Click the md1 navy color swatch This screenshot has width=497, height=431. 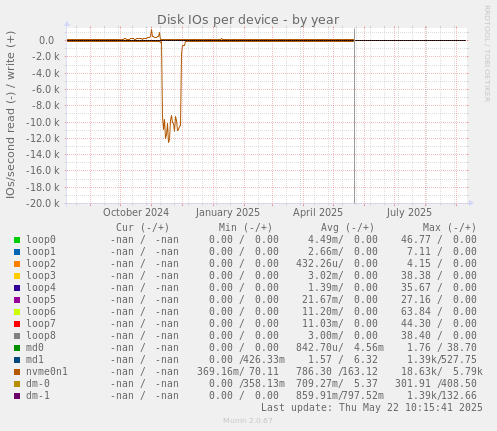click(x=17, y=360)
